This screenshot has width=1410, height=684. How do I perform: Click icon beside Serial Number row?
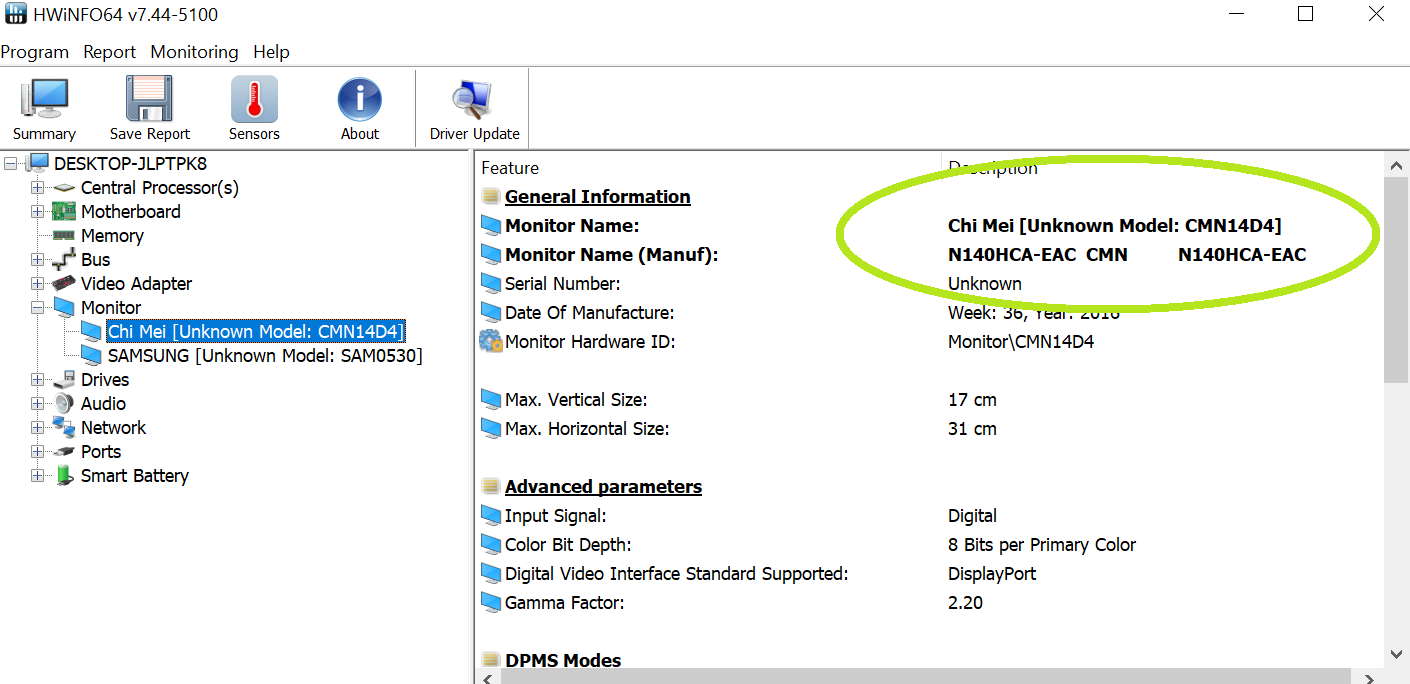tap(490, 283)
